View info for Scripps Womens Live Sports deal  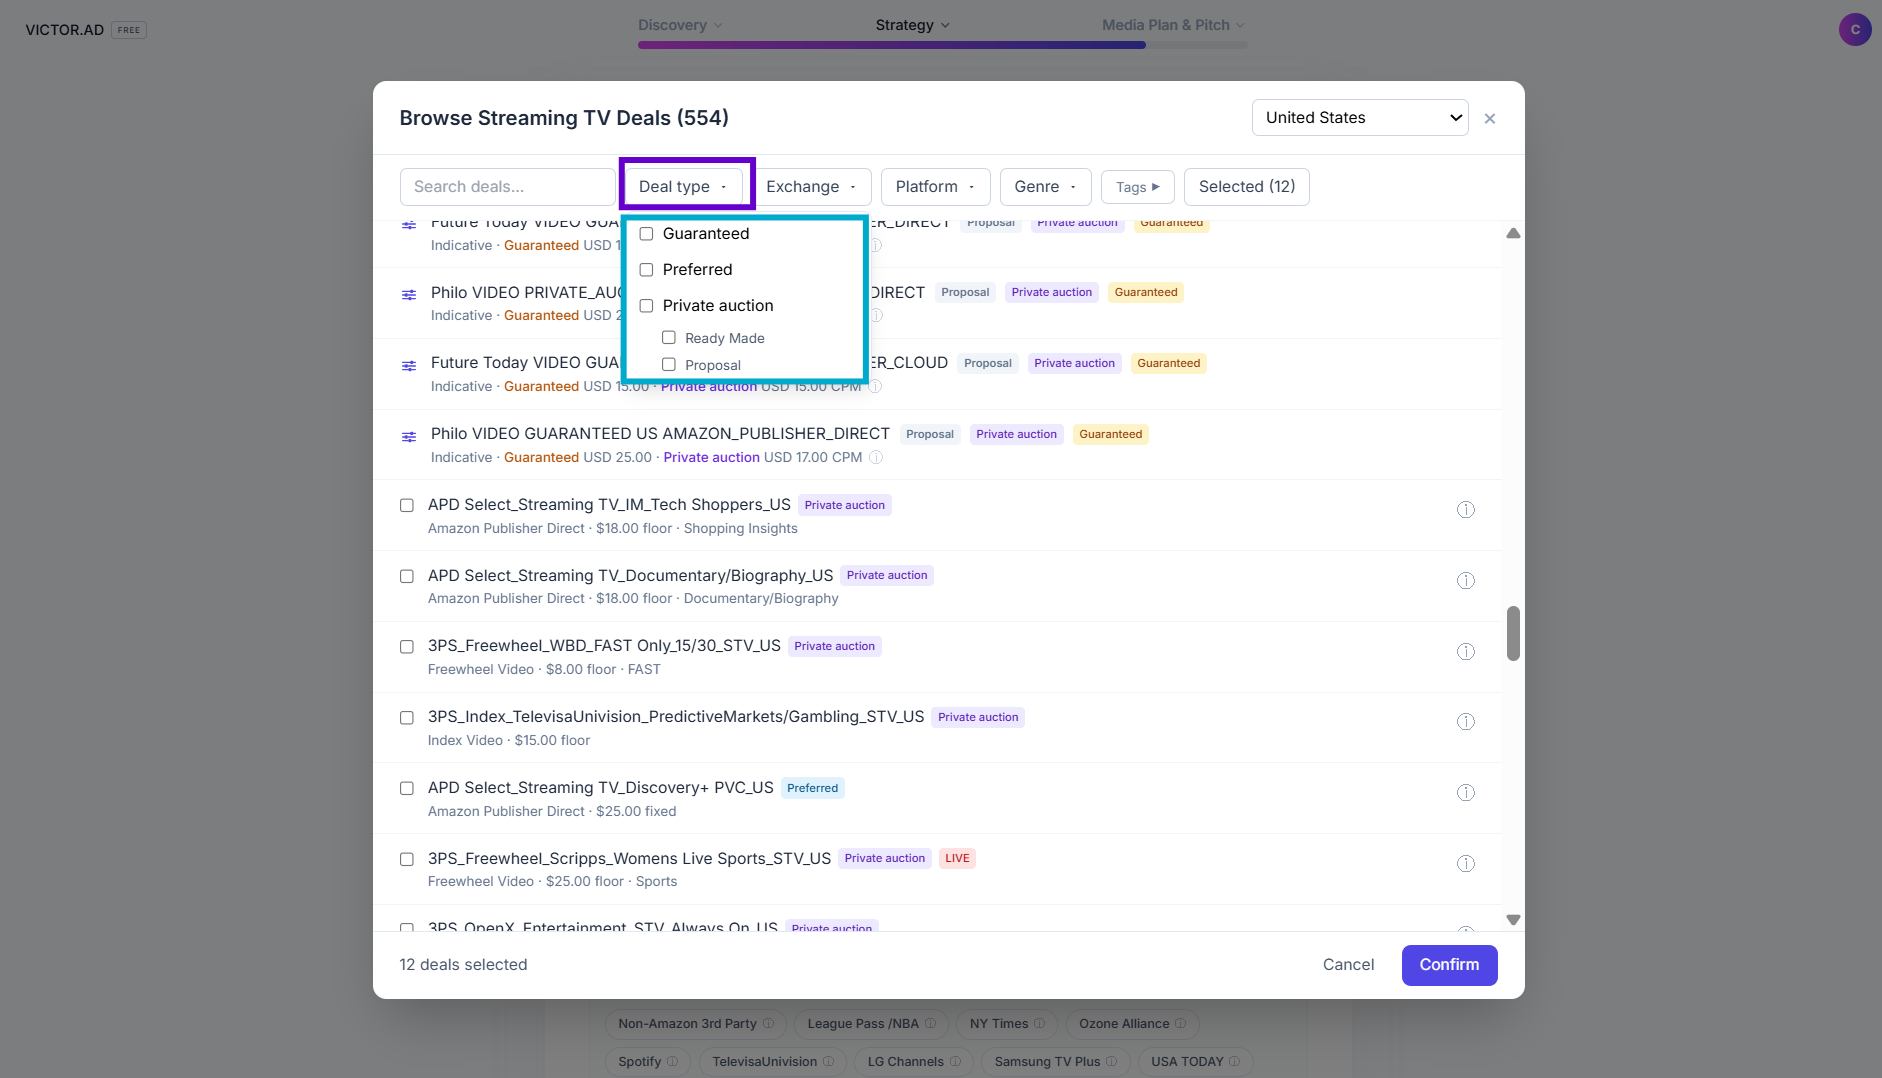(x=1466, y=864)
